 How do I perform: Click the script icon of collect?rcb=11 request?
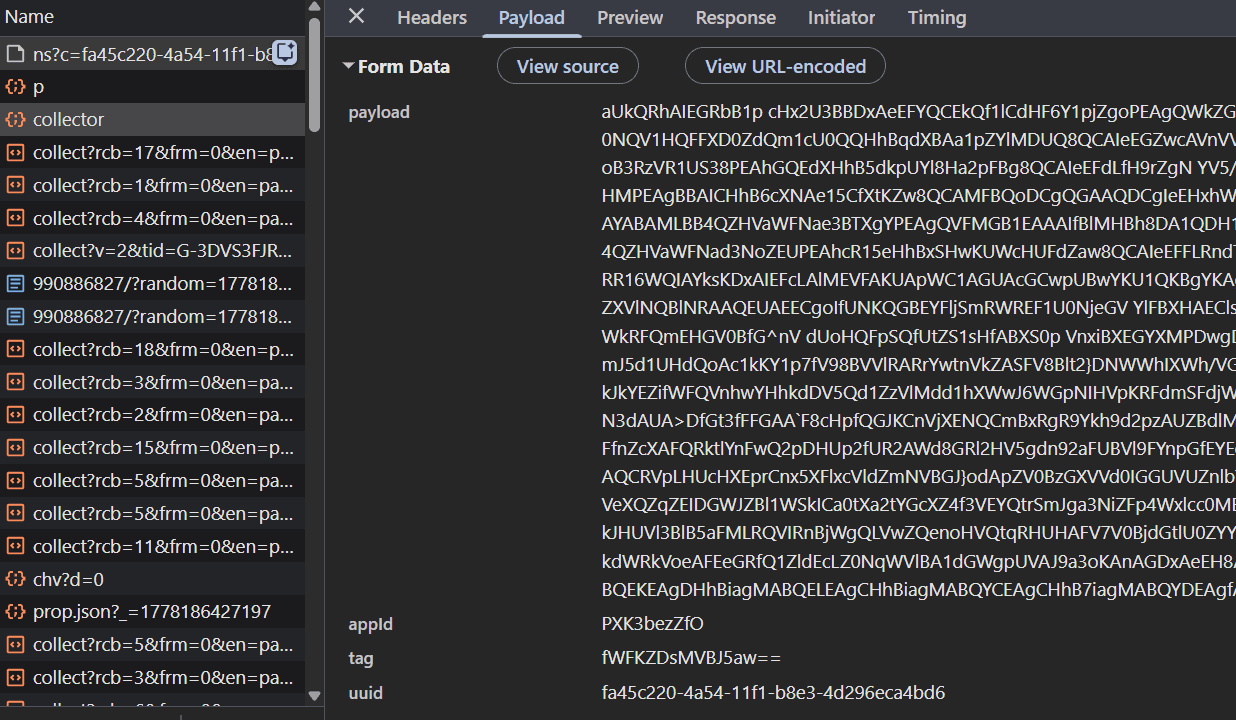point(15,547)
